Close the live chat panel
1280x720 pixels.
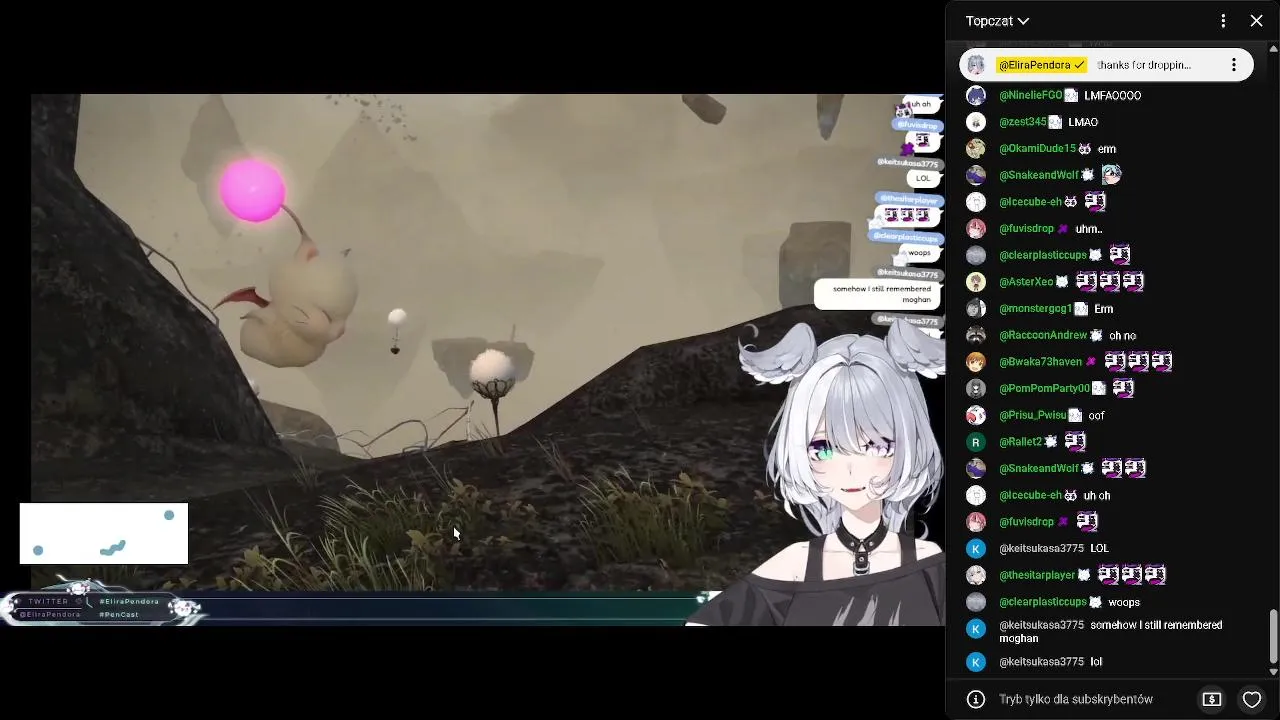click(1257, 21)
